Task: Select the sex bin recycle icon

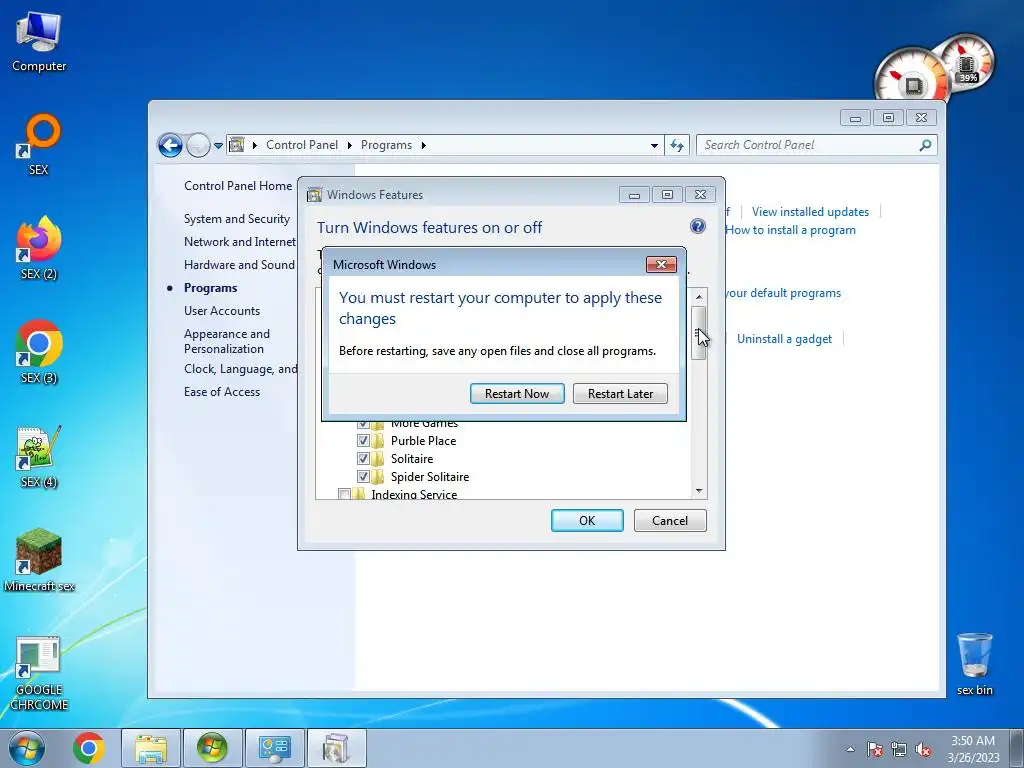Action: pos(974,664)
